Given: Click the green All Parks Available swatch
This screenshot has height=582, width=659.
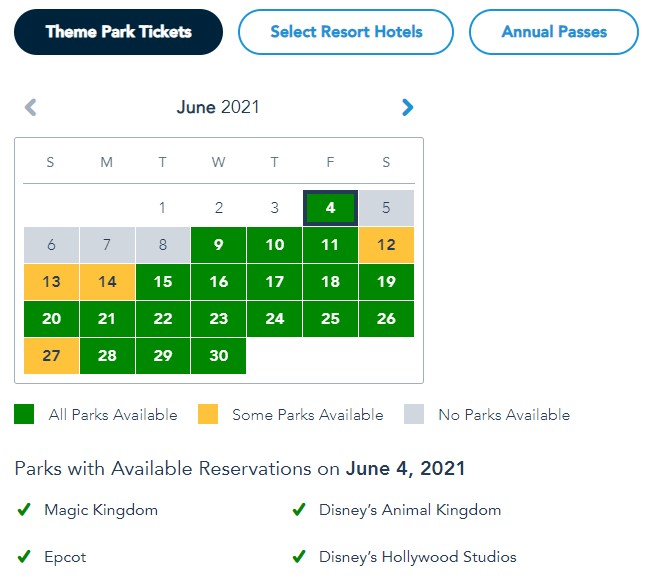Looking at the screenshot, I should coord(24,414).
